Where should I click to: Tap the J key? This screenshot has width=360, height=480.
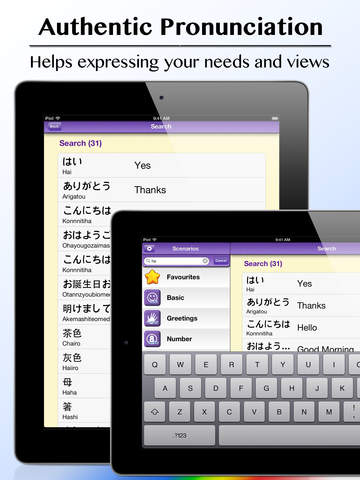tap(317, 388)
